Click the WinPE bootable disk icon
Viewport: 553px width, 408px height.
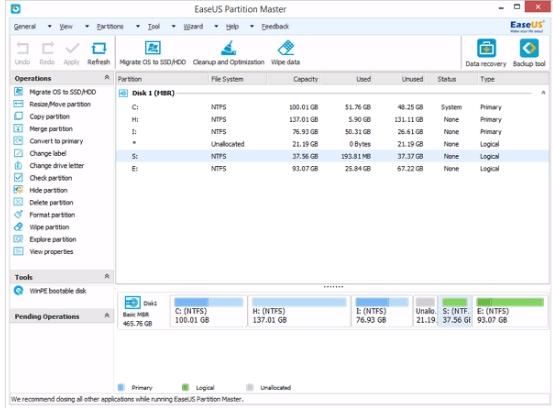19,291
